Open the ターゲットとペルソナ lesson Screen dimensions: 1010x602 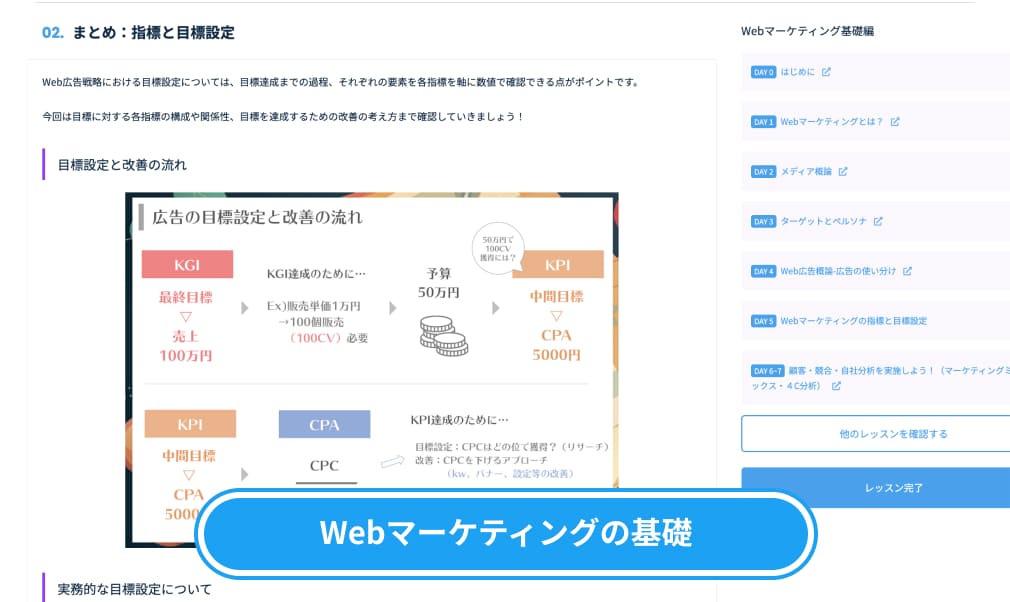pos(823,221)
